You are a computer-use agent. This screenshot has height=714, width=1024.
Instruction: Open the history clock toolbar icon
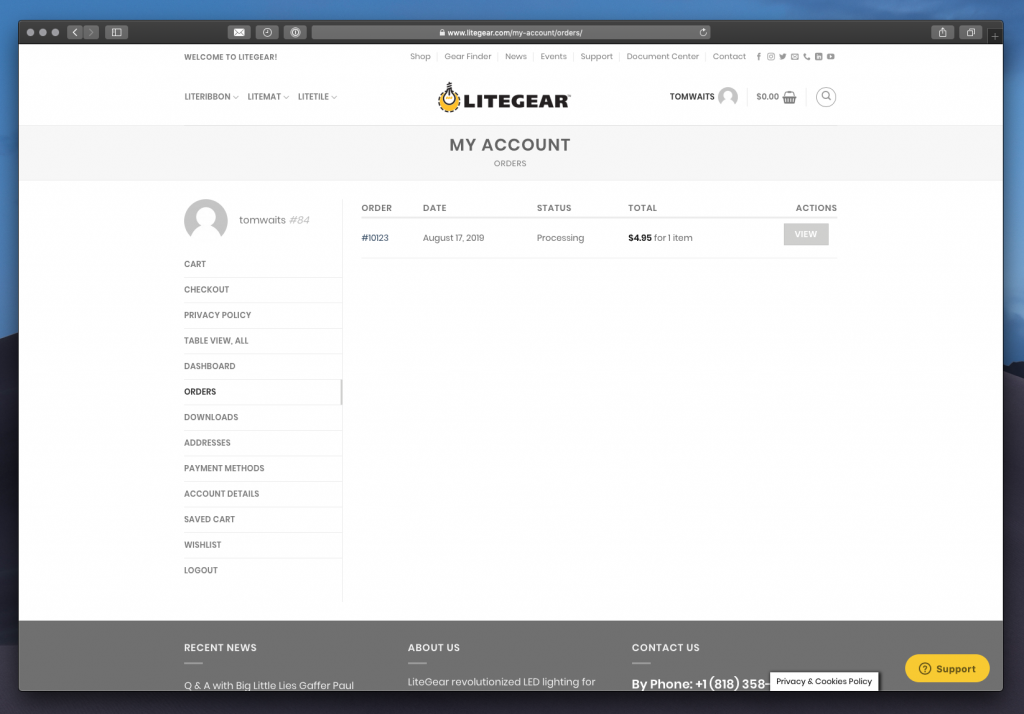267,32
